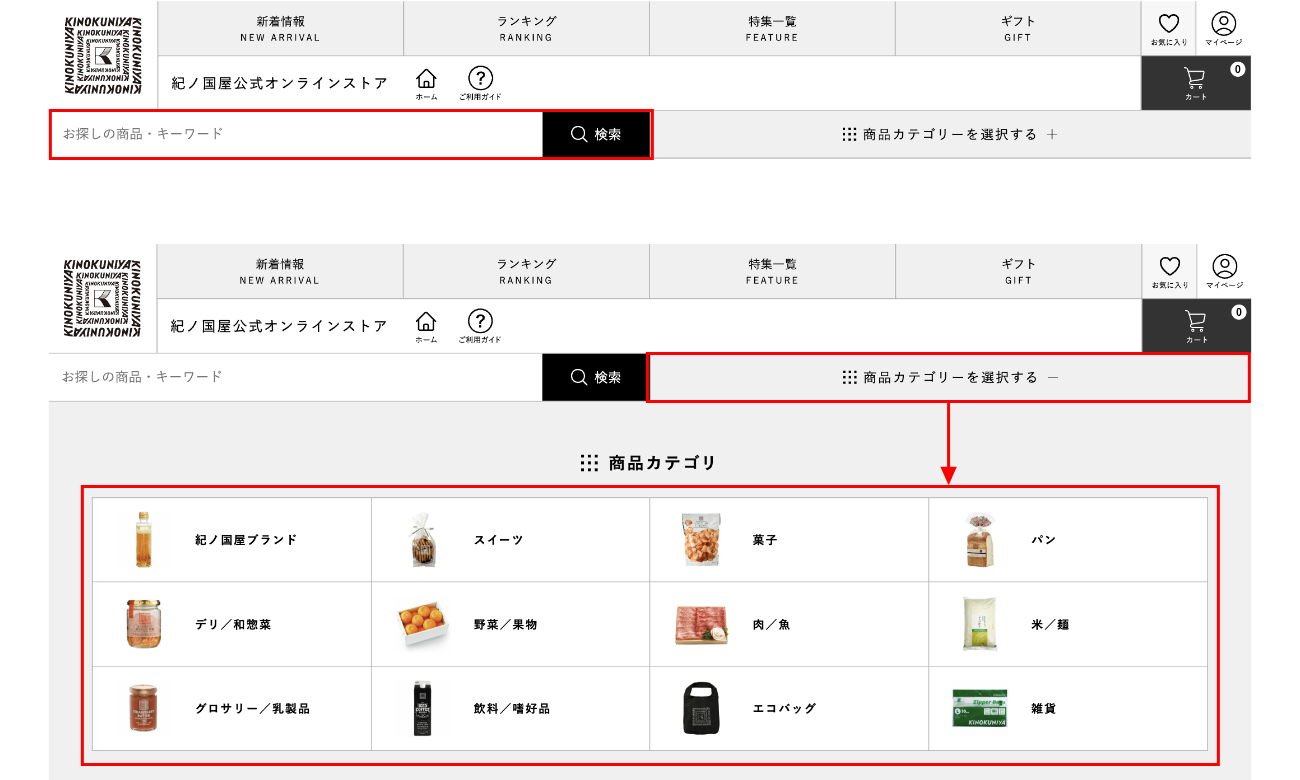Click the red-outlined keyword search input field
Viewport: 1300px width, 780px height.
pyautogui.click(x=296, y=134)
